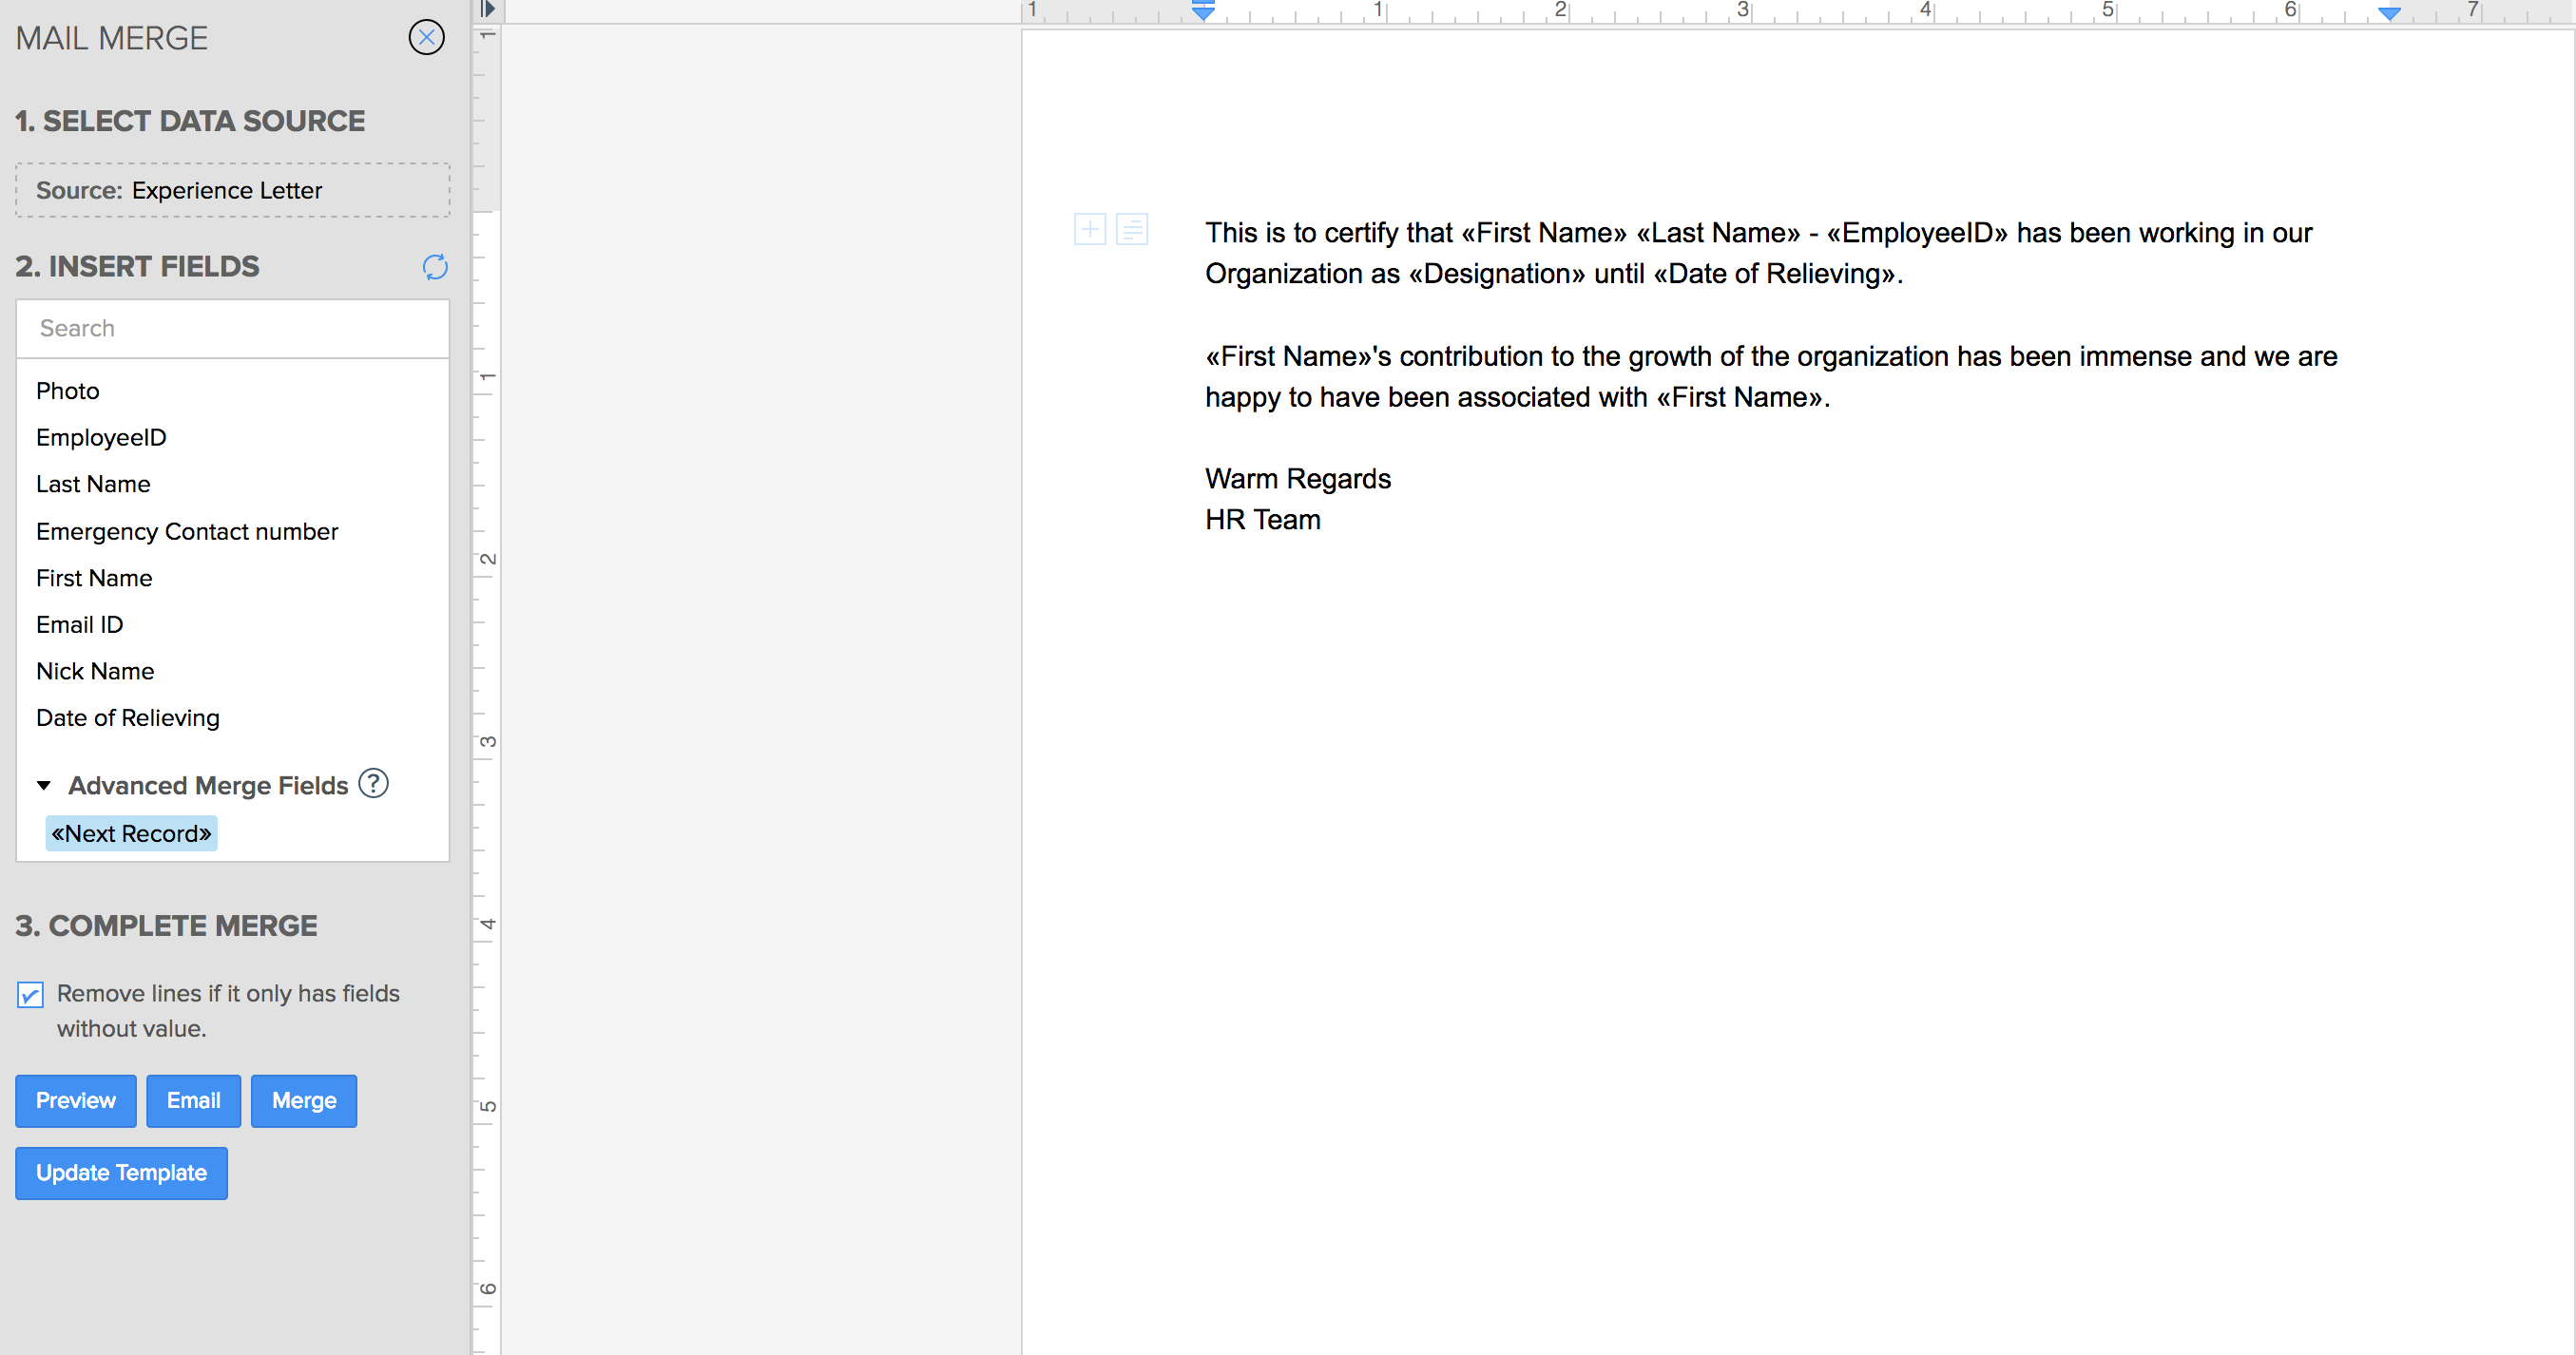Insert the Emergency Contact number field
The height and width of the screenshot is (1355, 2576).
187,531
